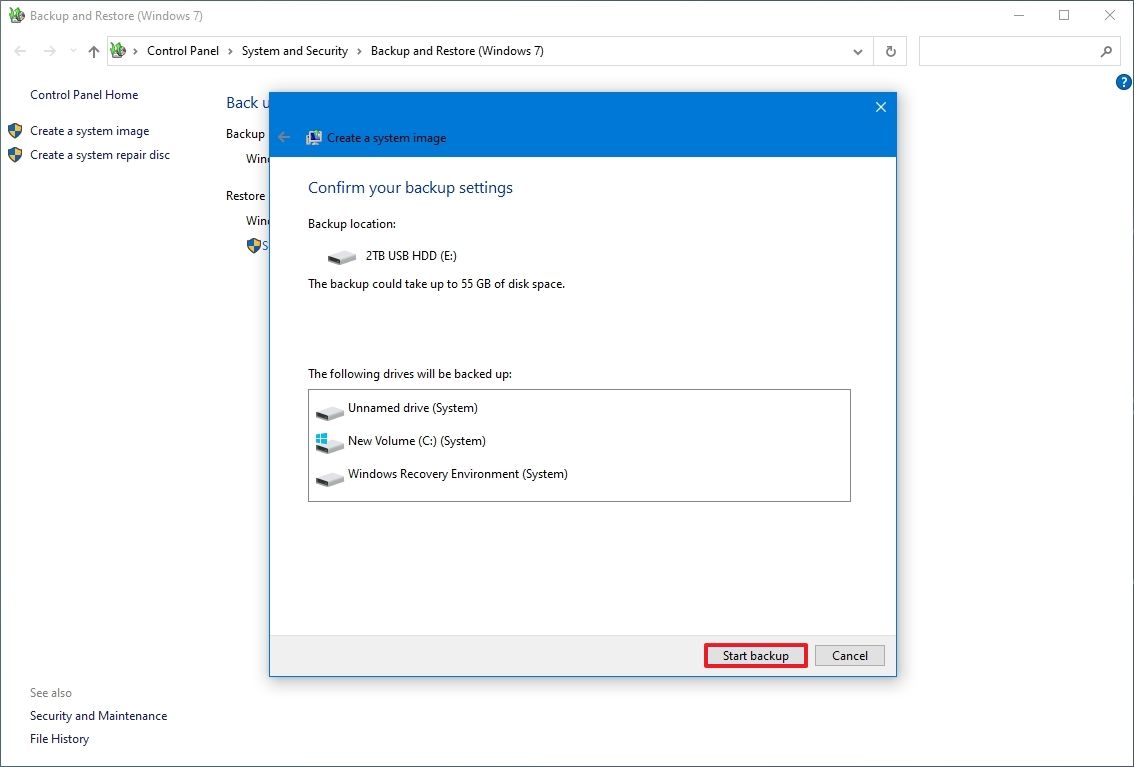Go to Control Panel Home
1134x767 pixels.
point(84,95)
